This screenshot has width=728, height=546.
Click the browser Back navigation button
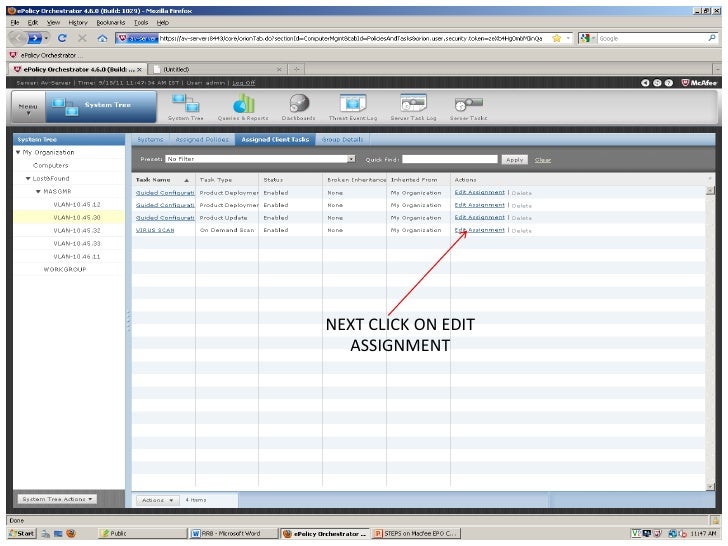(17, 38)
